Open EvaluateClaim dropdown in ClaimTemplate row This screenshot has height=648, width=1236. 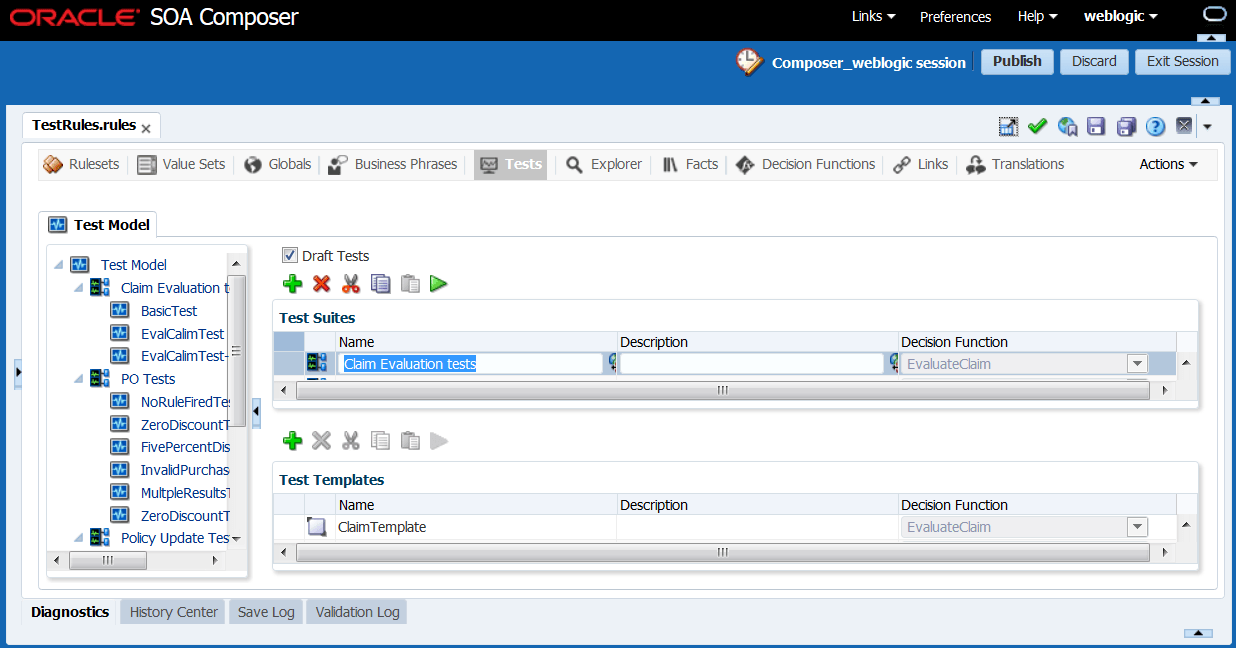point(1137,527)
